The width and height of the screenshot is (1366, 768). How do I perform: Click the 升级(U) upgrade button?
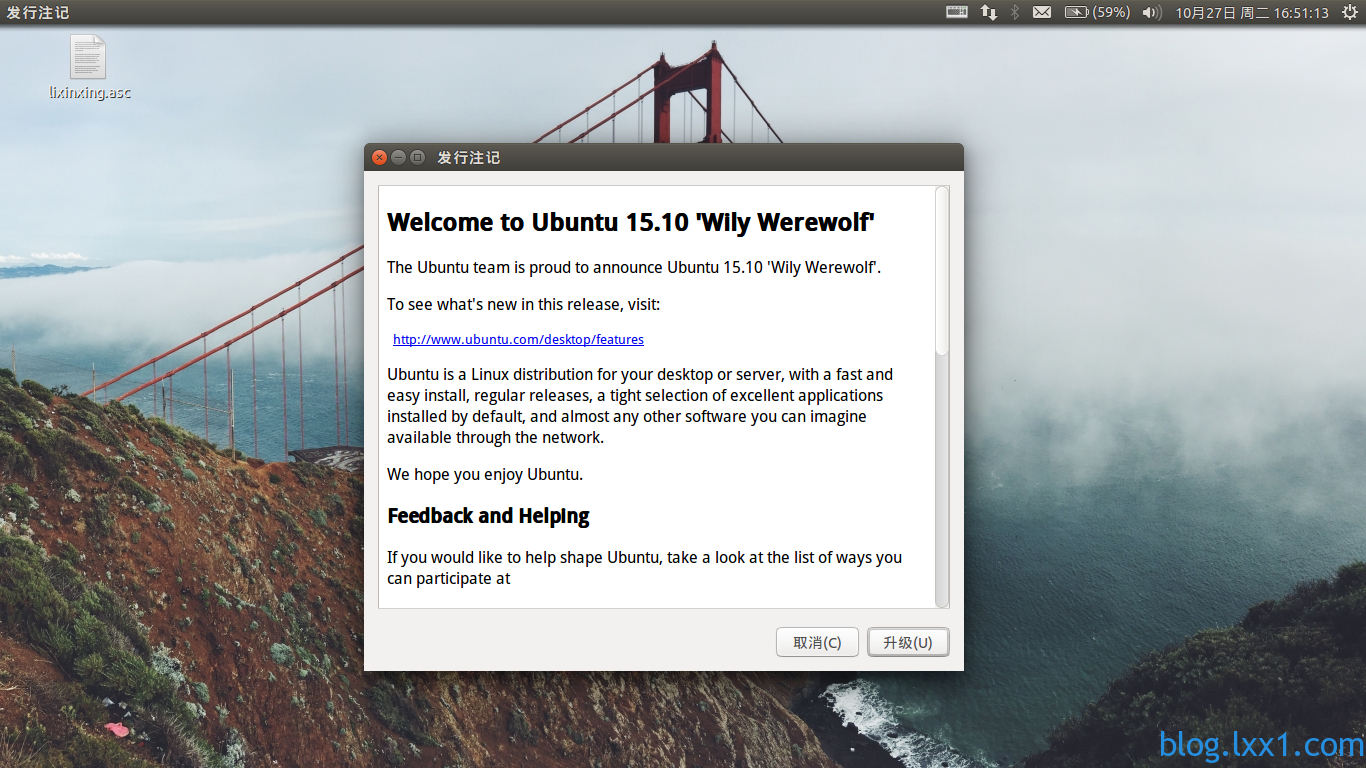(908, 642)
